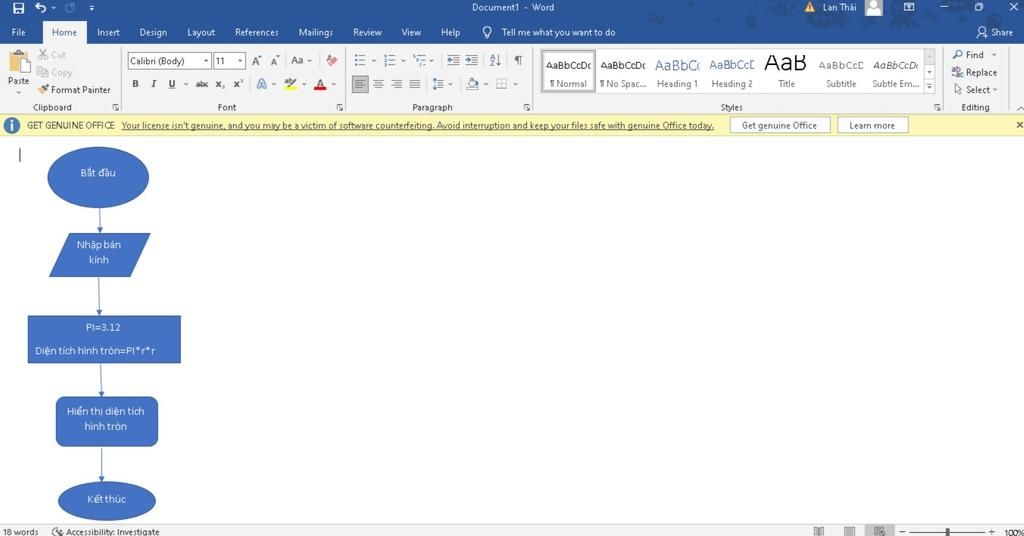The width and height of the screenshot is (1024, 536).
Task: Show paragraph marks with the pilcrow icon
Action: point(518,60)
